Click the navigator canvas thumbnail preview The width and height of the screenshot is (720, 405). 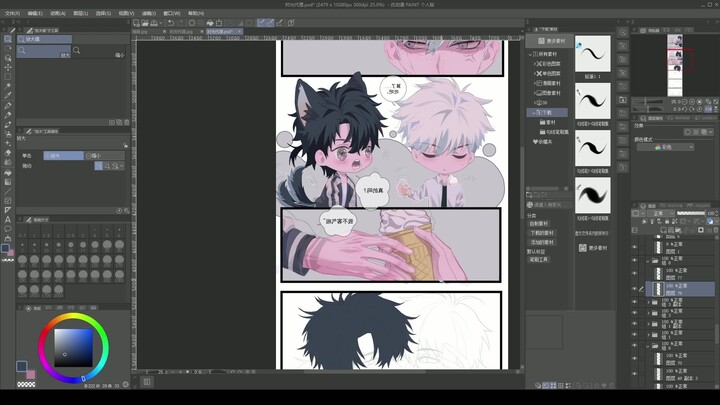pos(675,66)
